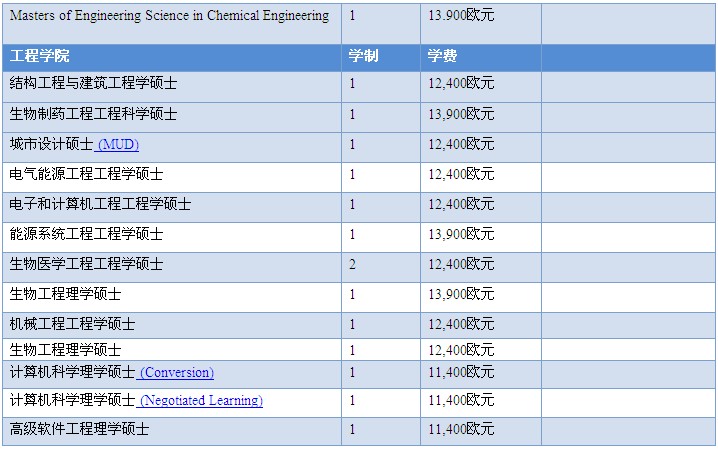Click the 学制 value 2 for 生物医学工程
The width and height of the screenshot is (718, 450).
352,265
